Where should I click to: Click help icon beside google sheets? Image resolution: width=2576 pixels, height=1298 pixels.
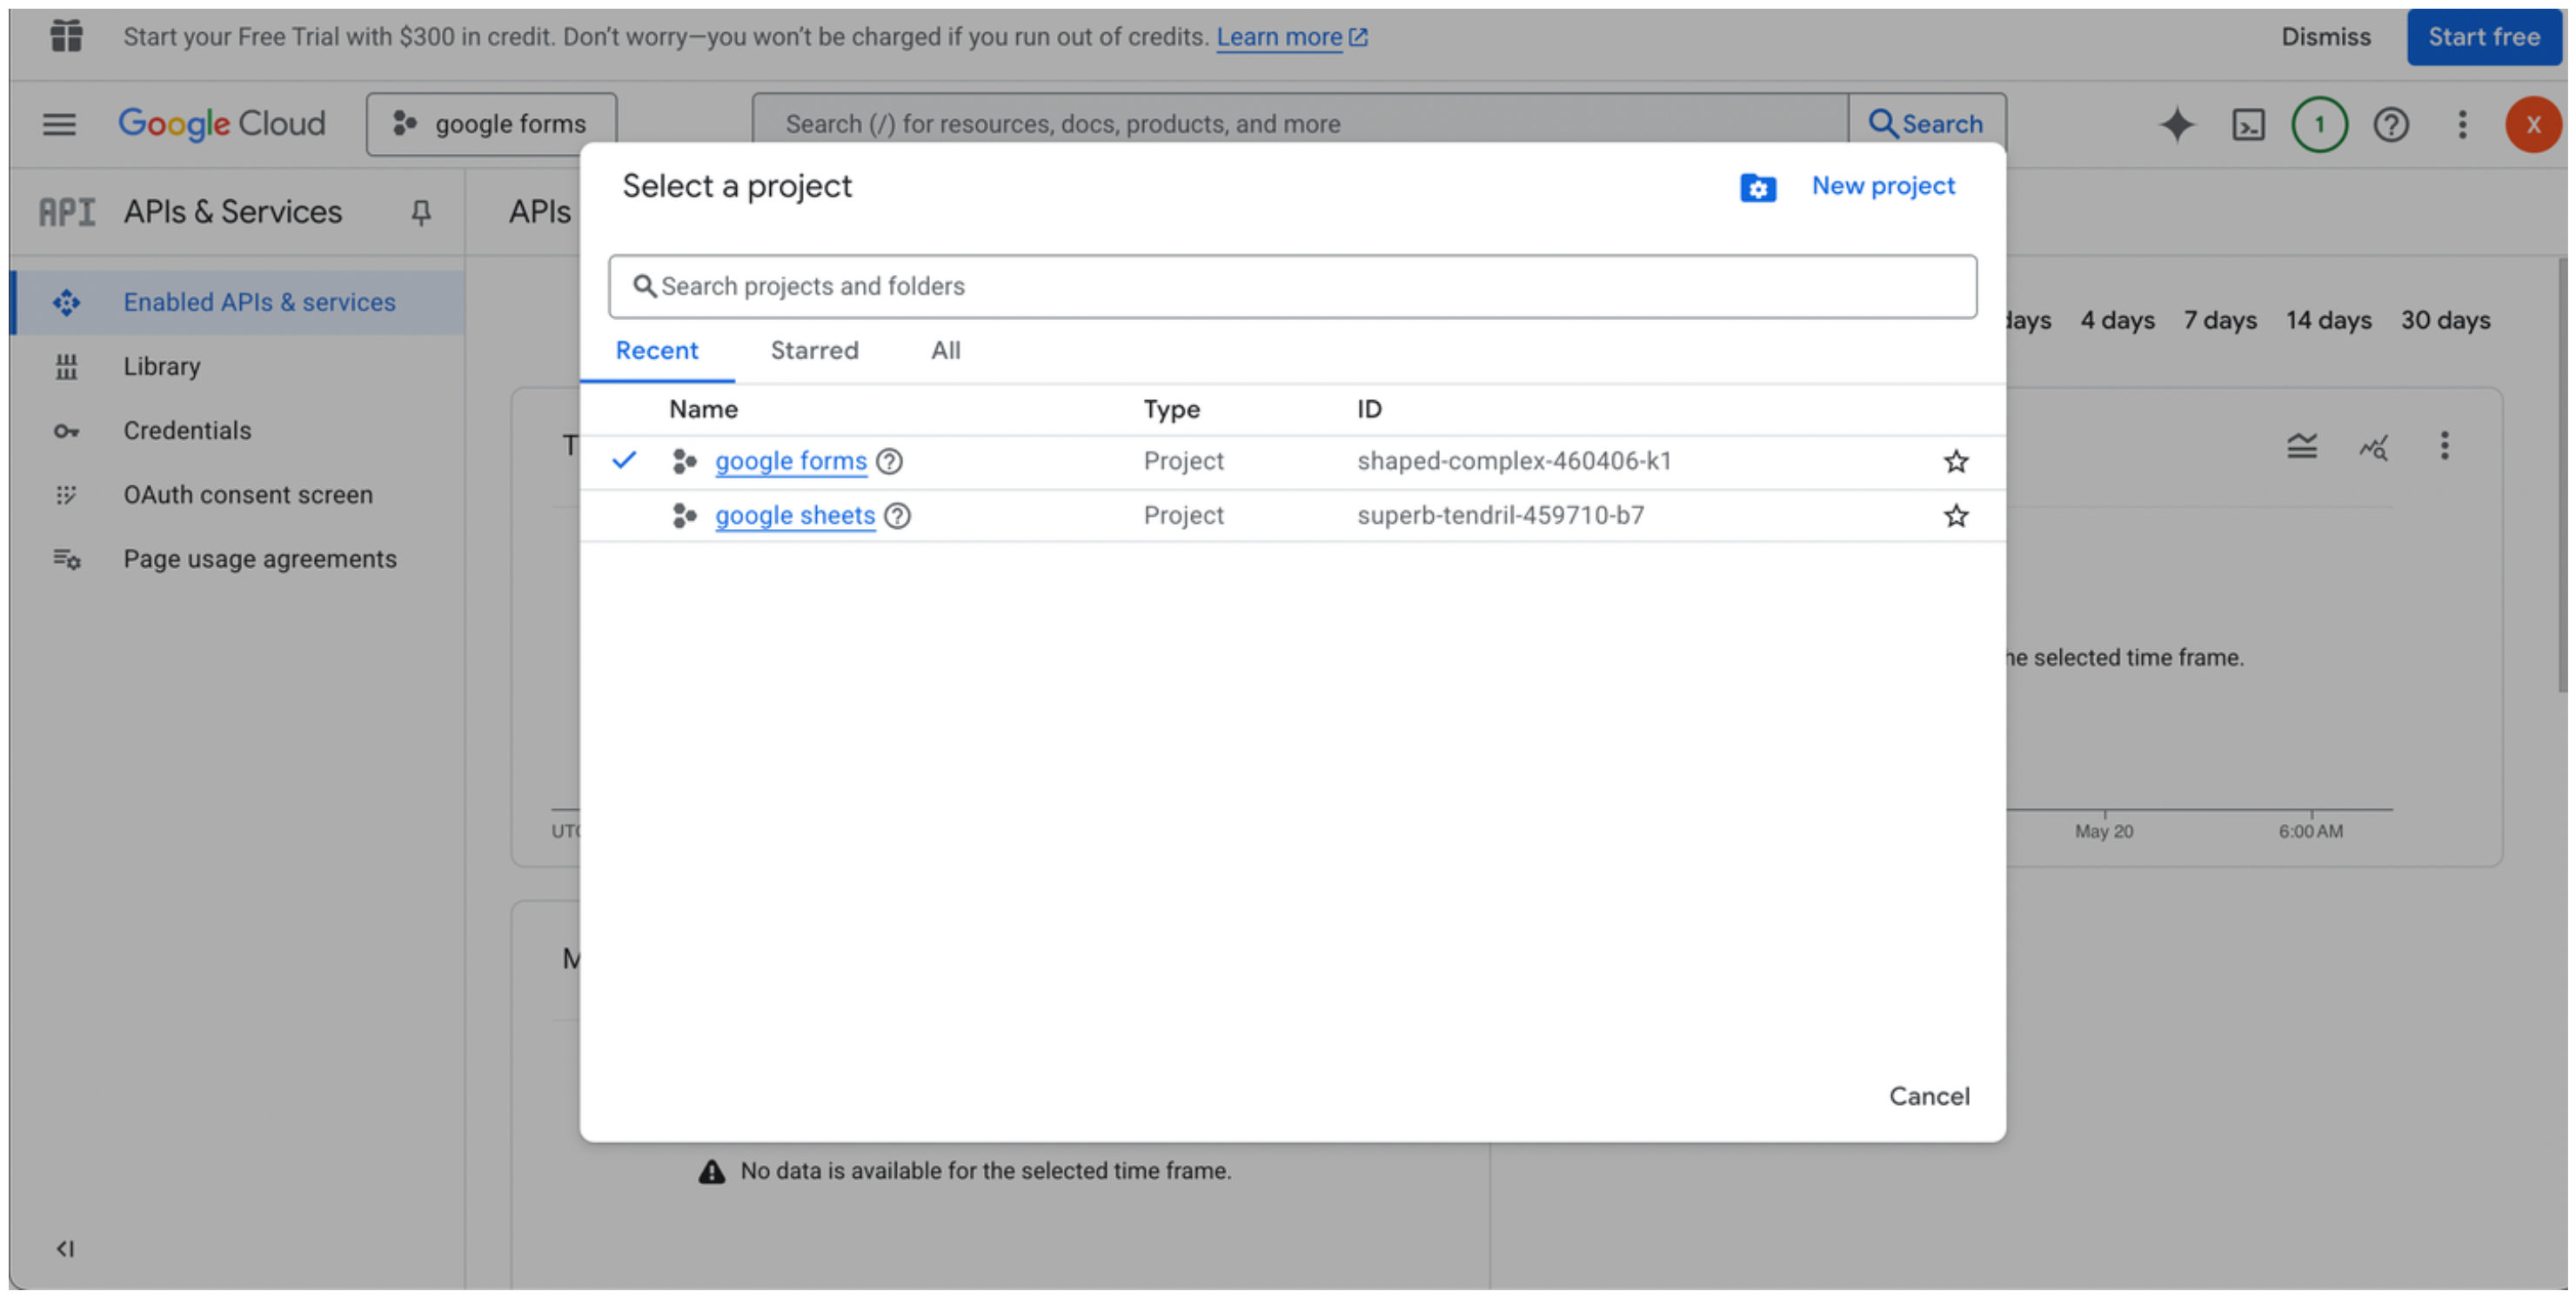coord(897,516)
